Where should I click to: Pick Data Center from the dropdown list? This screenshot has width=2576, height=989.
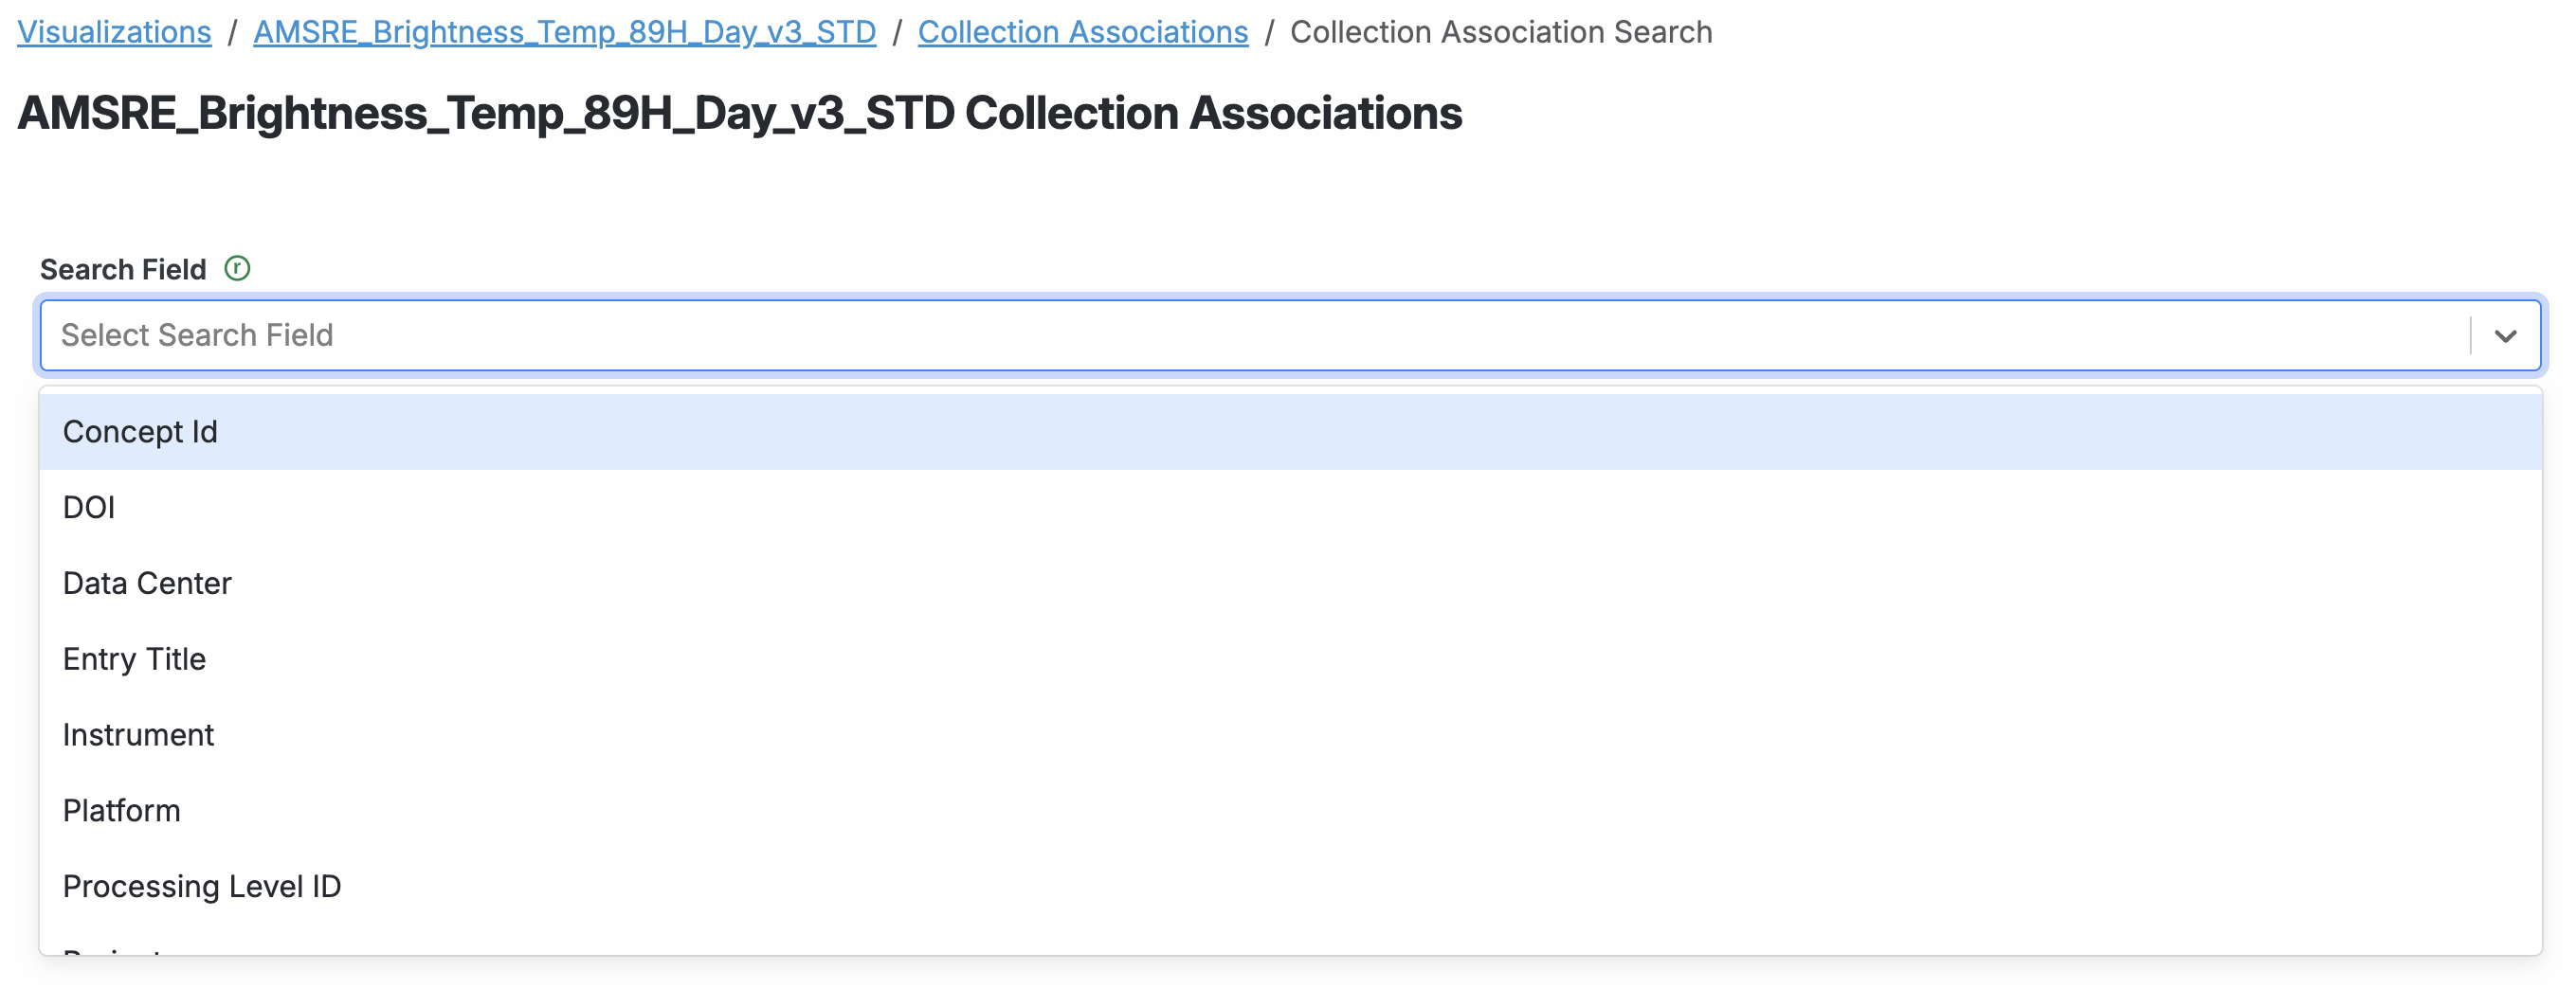point(147,584)
